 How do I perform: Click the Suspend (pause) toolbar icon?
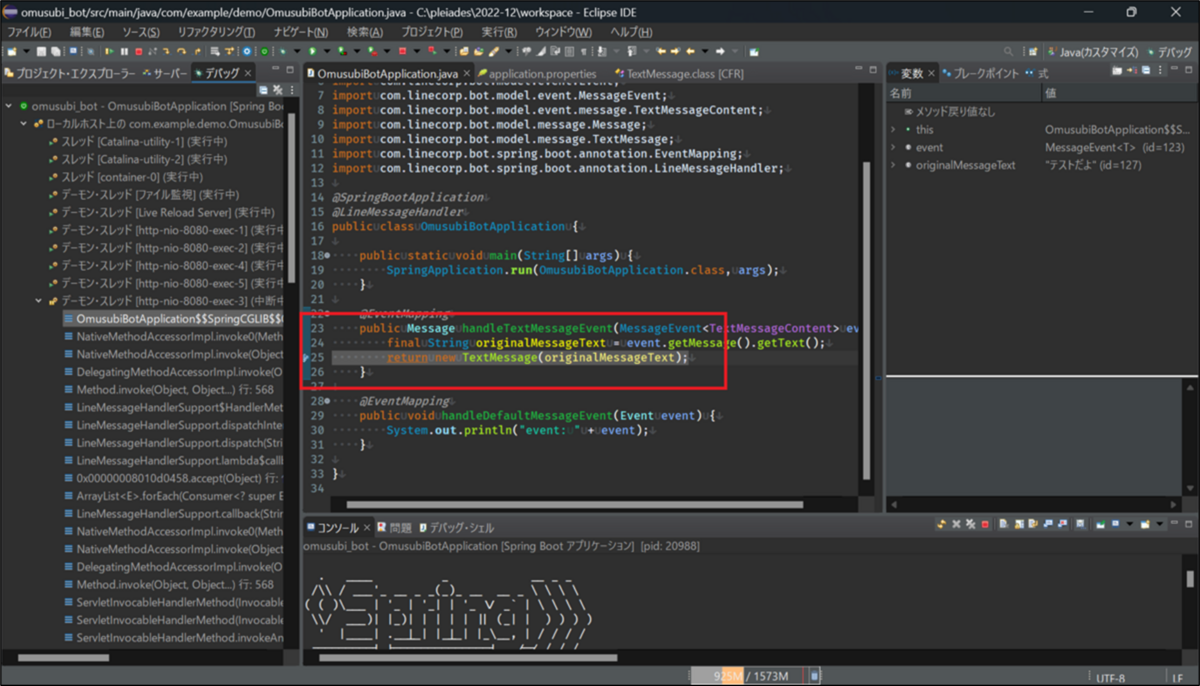124,50
